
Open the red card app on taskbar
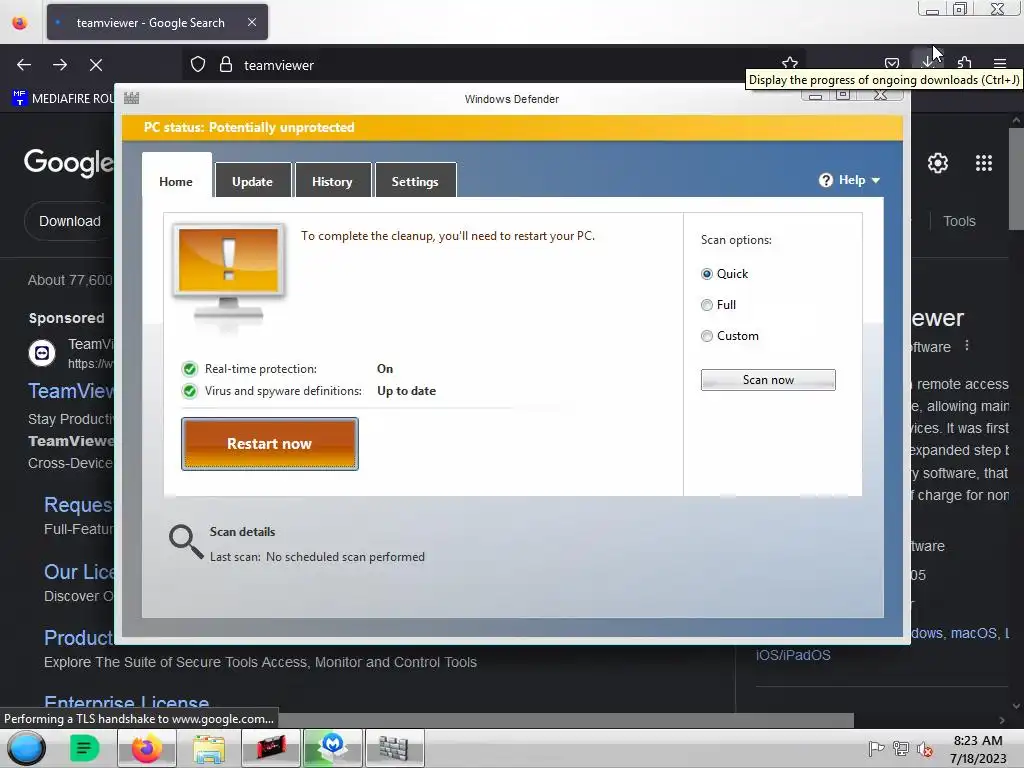pyautogui.click(x=270, y=748)
